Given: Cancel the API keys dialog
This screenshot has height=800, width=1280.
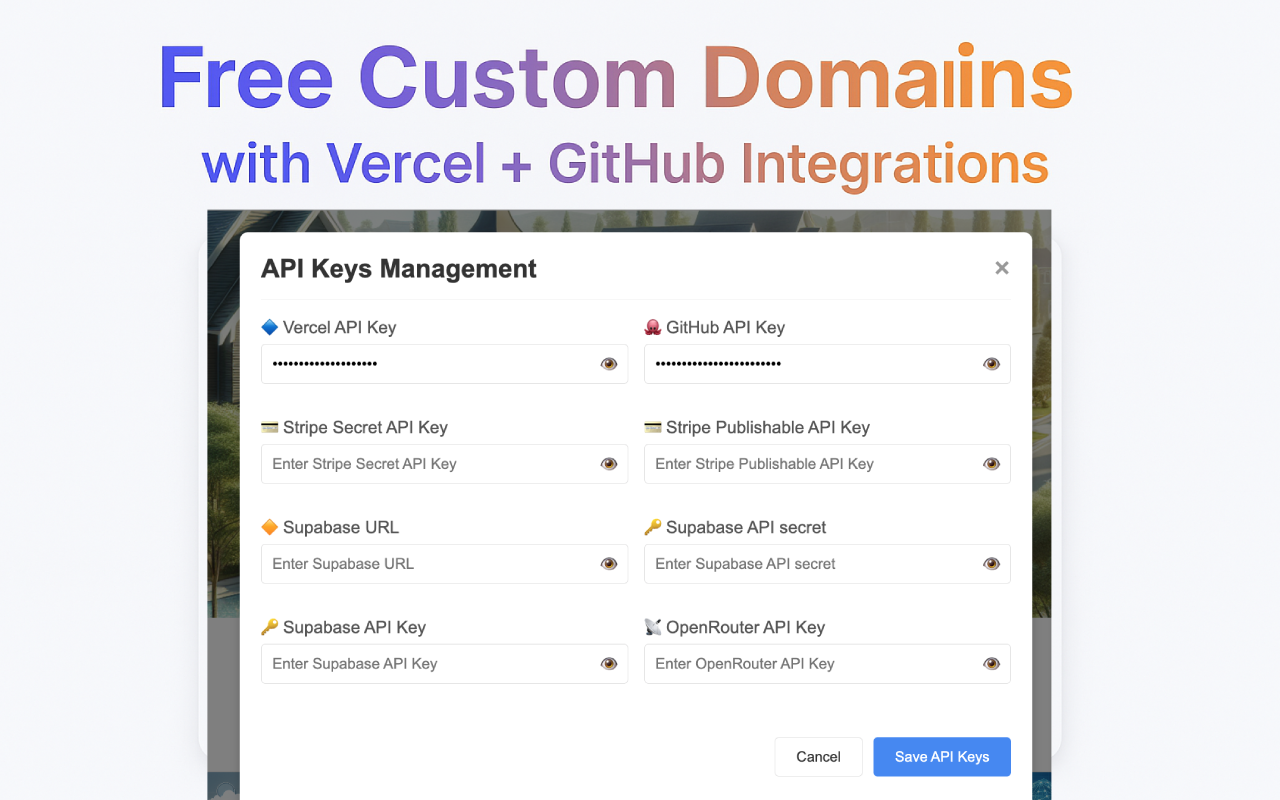Looking at the screenshot, I should pos(818,757).
